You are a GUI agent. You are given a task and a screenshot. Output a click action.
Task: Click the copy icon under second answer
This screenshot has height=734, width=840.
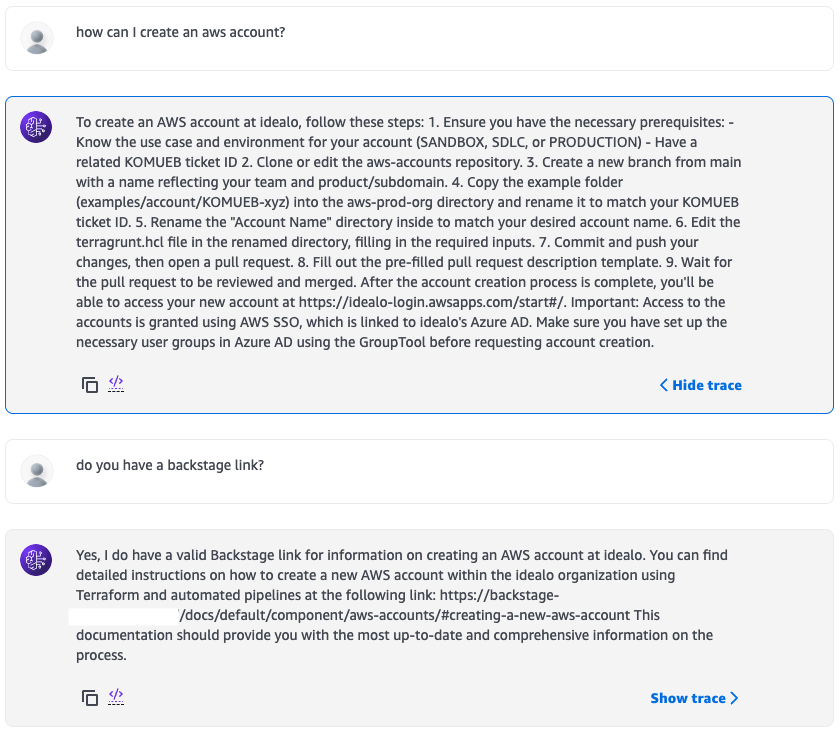click(x=90, y=697)
